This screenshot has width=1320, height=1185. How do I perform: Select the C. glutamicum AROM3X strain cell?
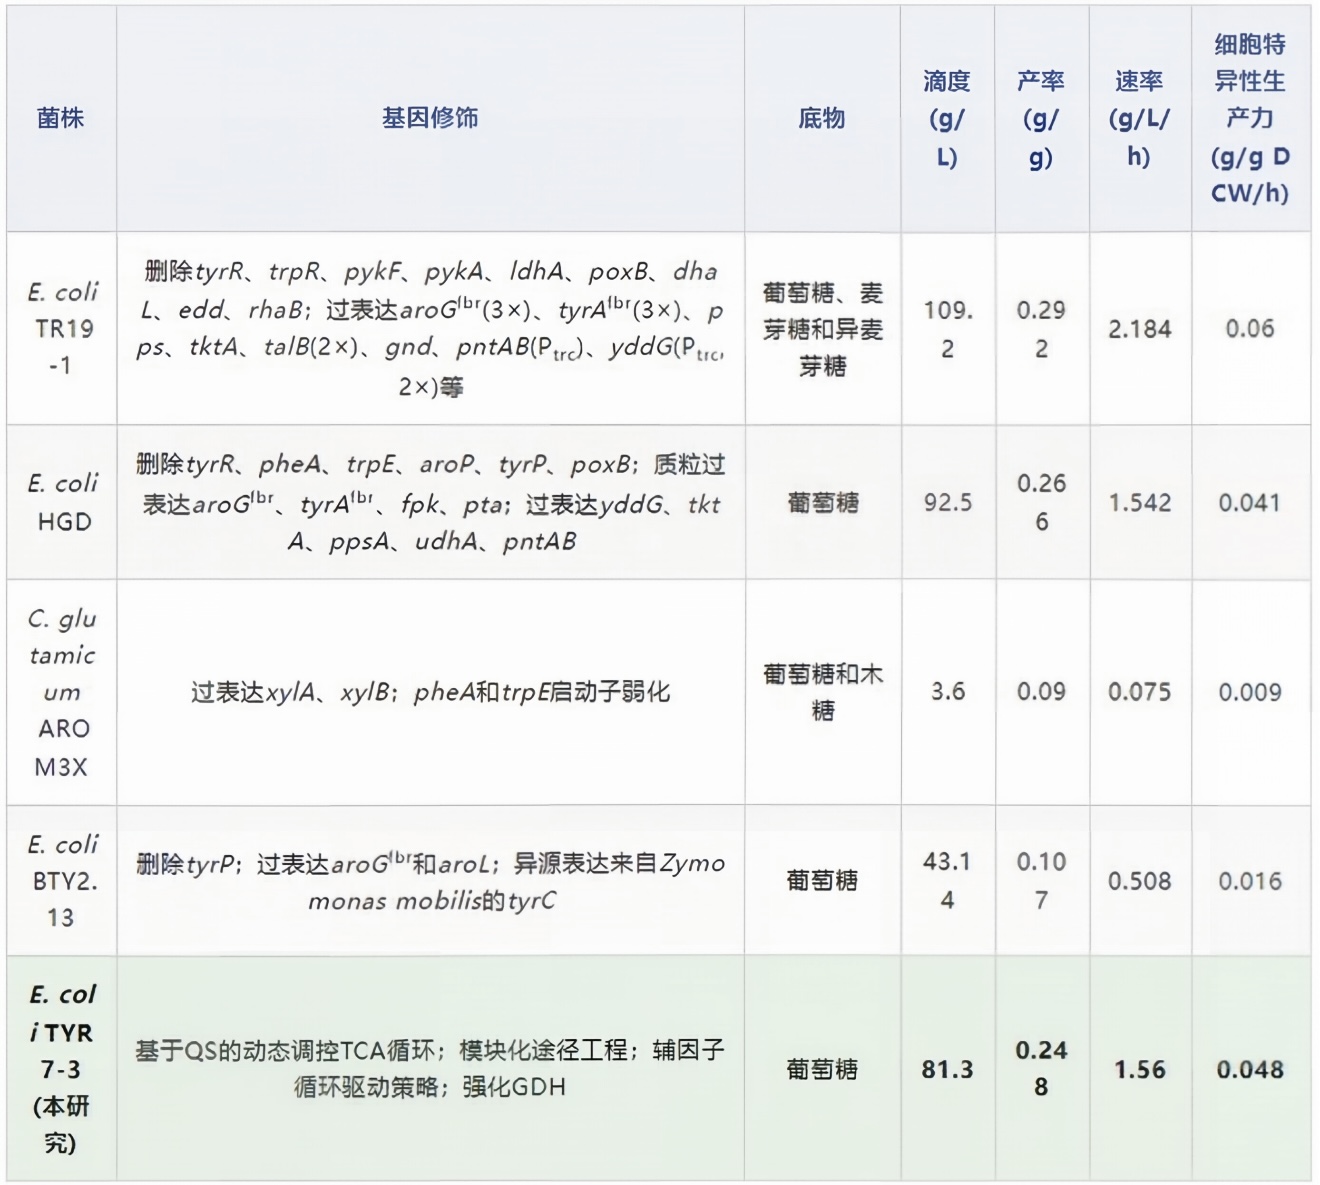(62, 692)
